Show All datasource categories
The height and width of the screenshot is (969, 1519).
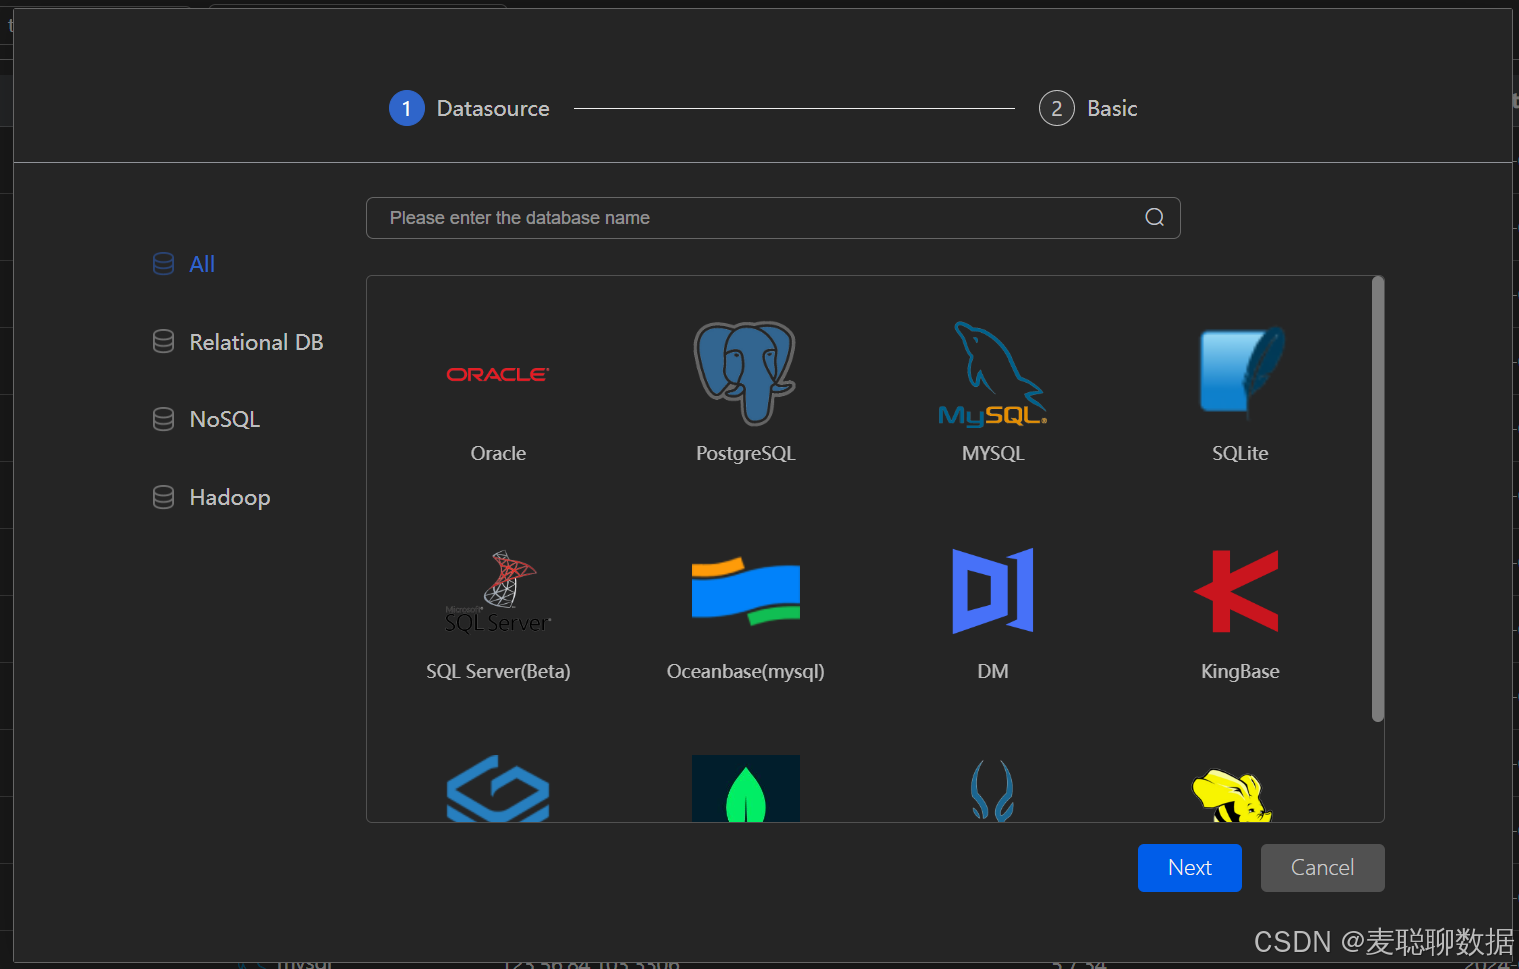coord(202,264)
